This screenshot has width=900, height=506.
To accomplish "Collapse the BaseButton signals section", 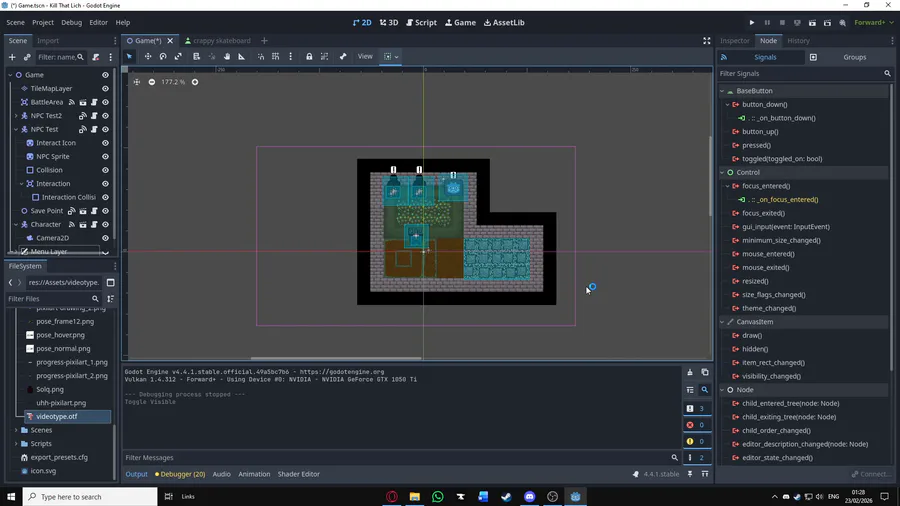I will pos(722,91).
